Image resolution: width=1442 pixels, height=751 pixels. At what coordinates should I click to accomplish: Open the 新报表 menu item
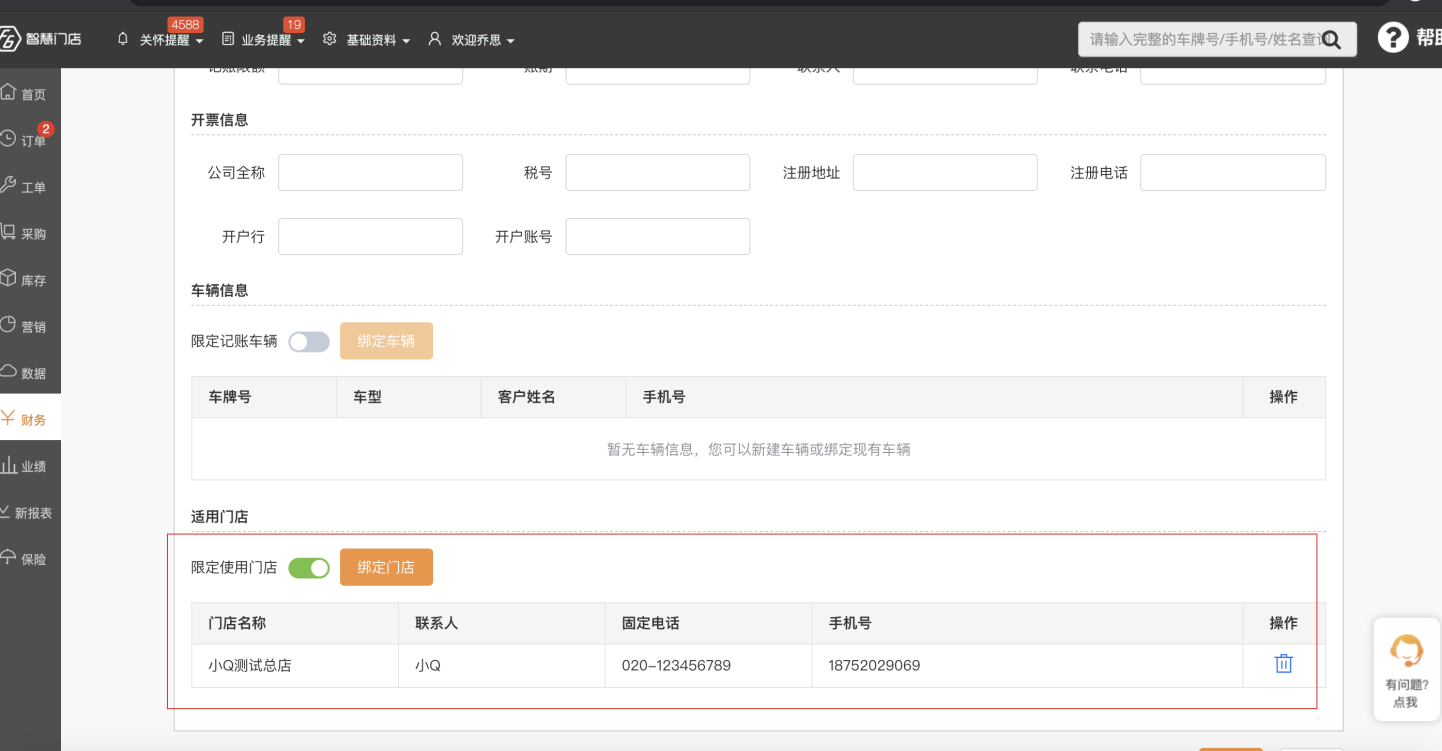click(30, 513)
